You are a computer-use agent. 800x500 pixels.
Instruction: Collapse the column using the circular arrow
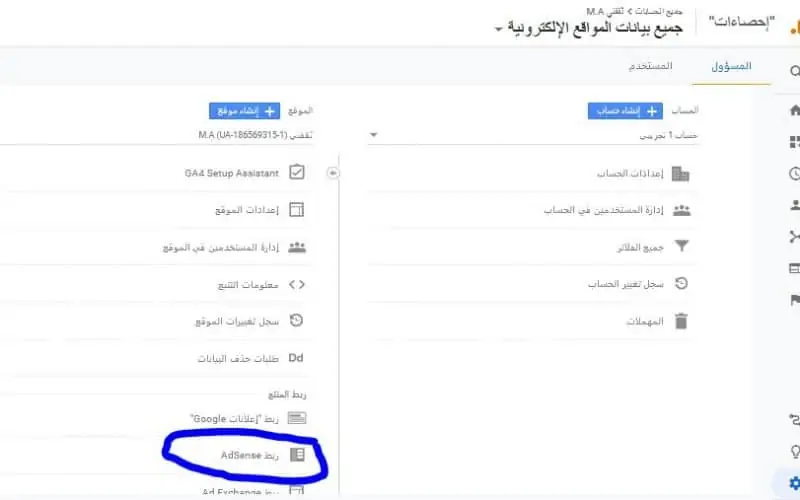pyautogui.click(x=333, y=173)
